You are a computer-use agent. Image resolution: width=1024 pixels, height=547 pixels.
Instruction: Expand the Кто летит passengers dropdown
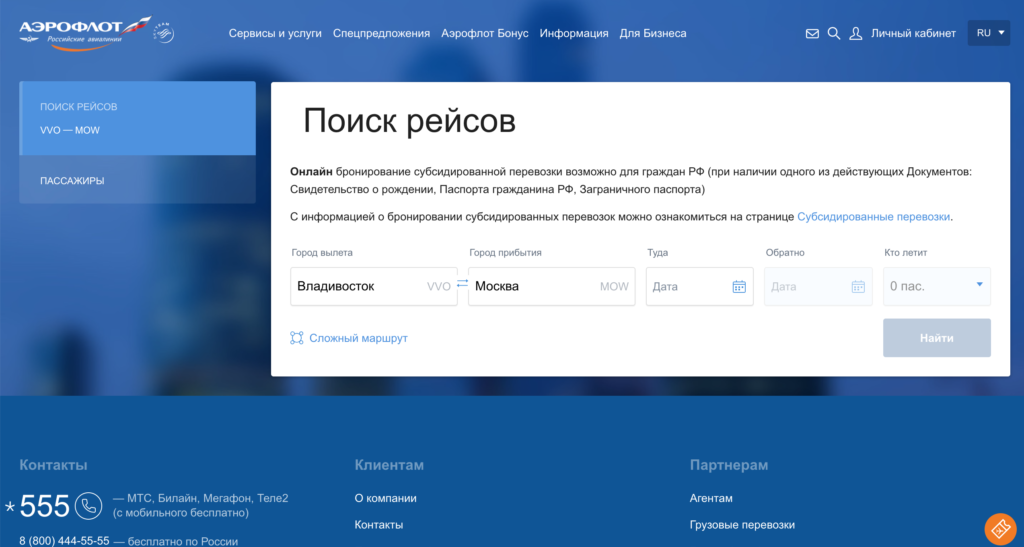click(936, 287)
